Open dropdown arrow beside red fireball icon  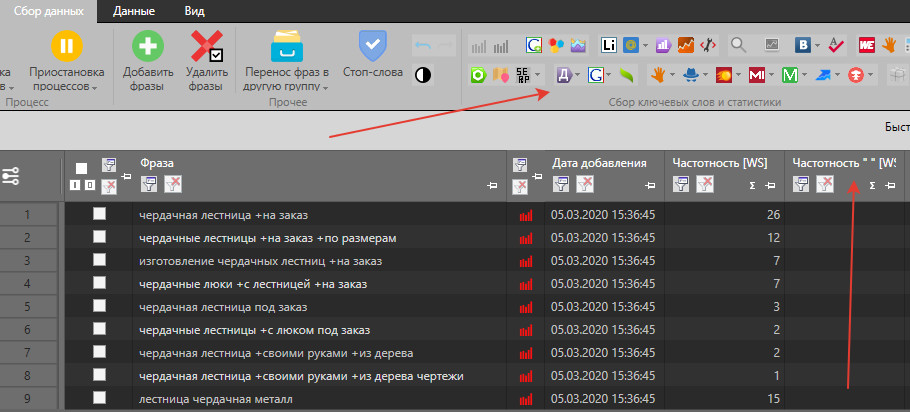click(738, 75)
